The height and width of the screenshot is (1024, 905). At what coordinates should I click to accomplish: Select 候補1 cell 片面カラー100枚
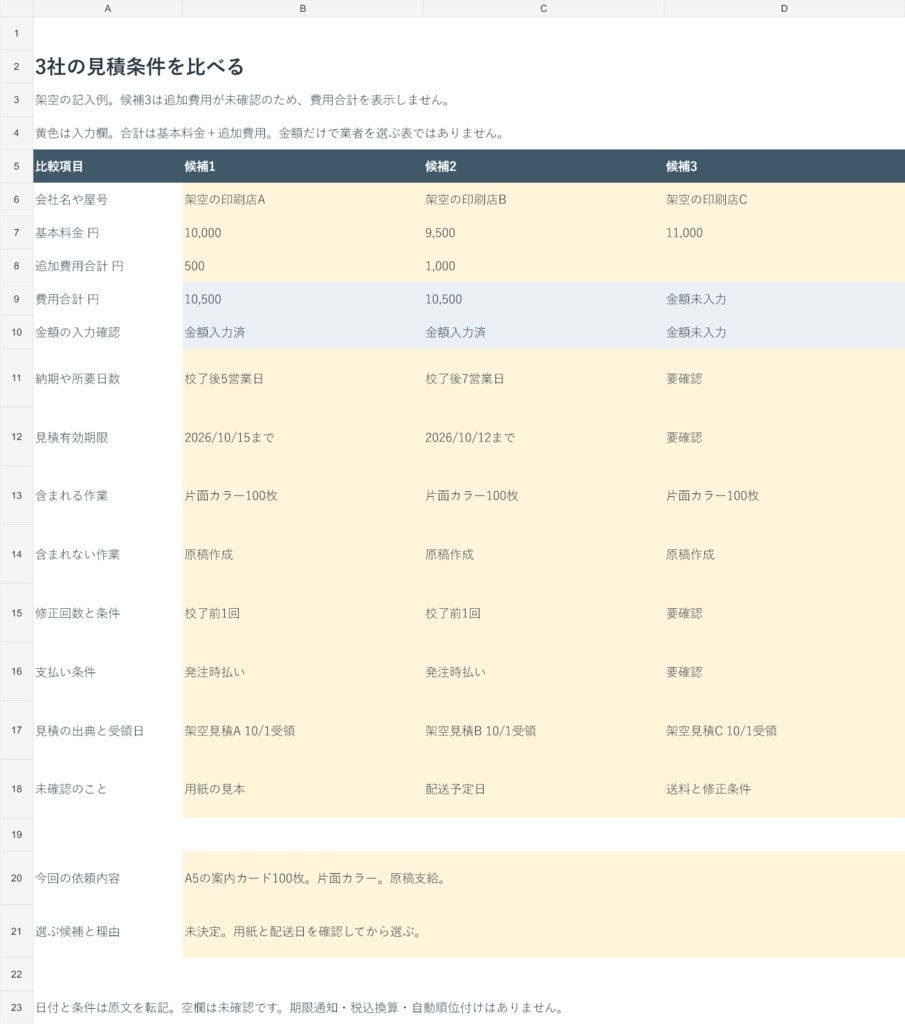[x=303, y=496]
